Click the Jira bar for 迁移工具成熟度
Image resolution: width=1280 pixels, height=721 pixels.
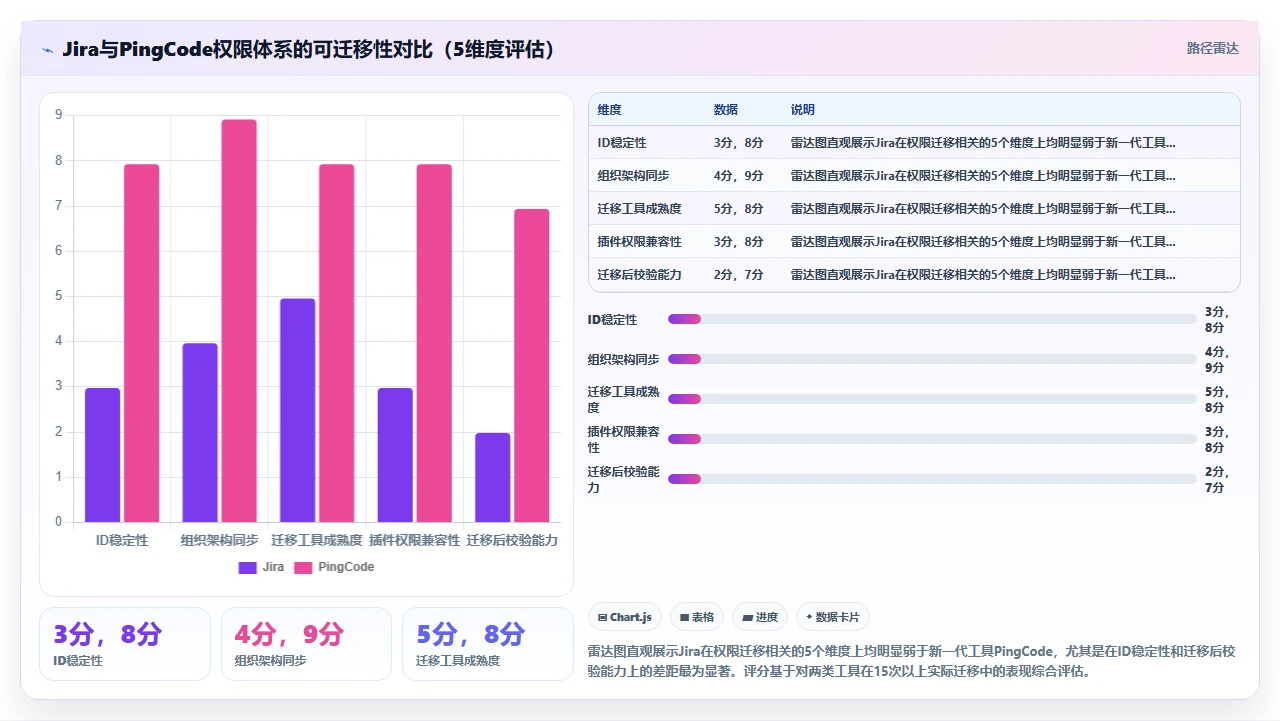click(x=297, y=410)
